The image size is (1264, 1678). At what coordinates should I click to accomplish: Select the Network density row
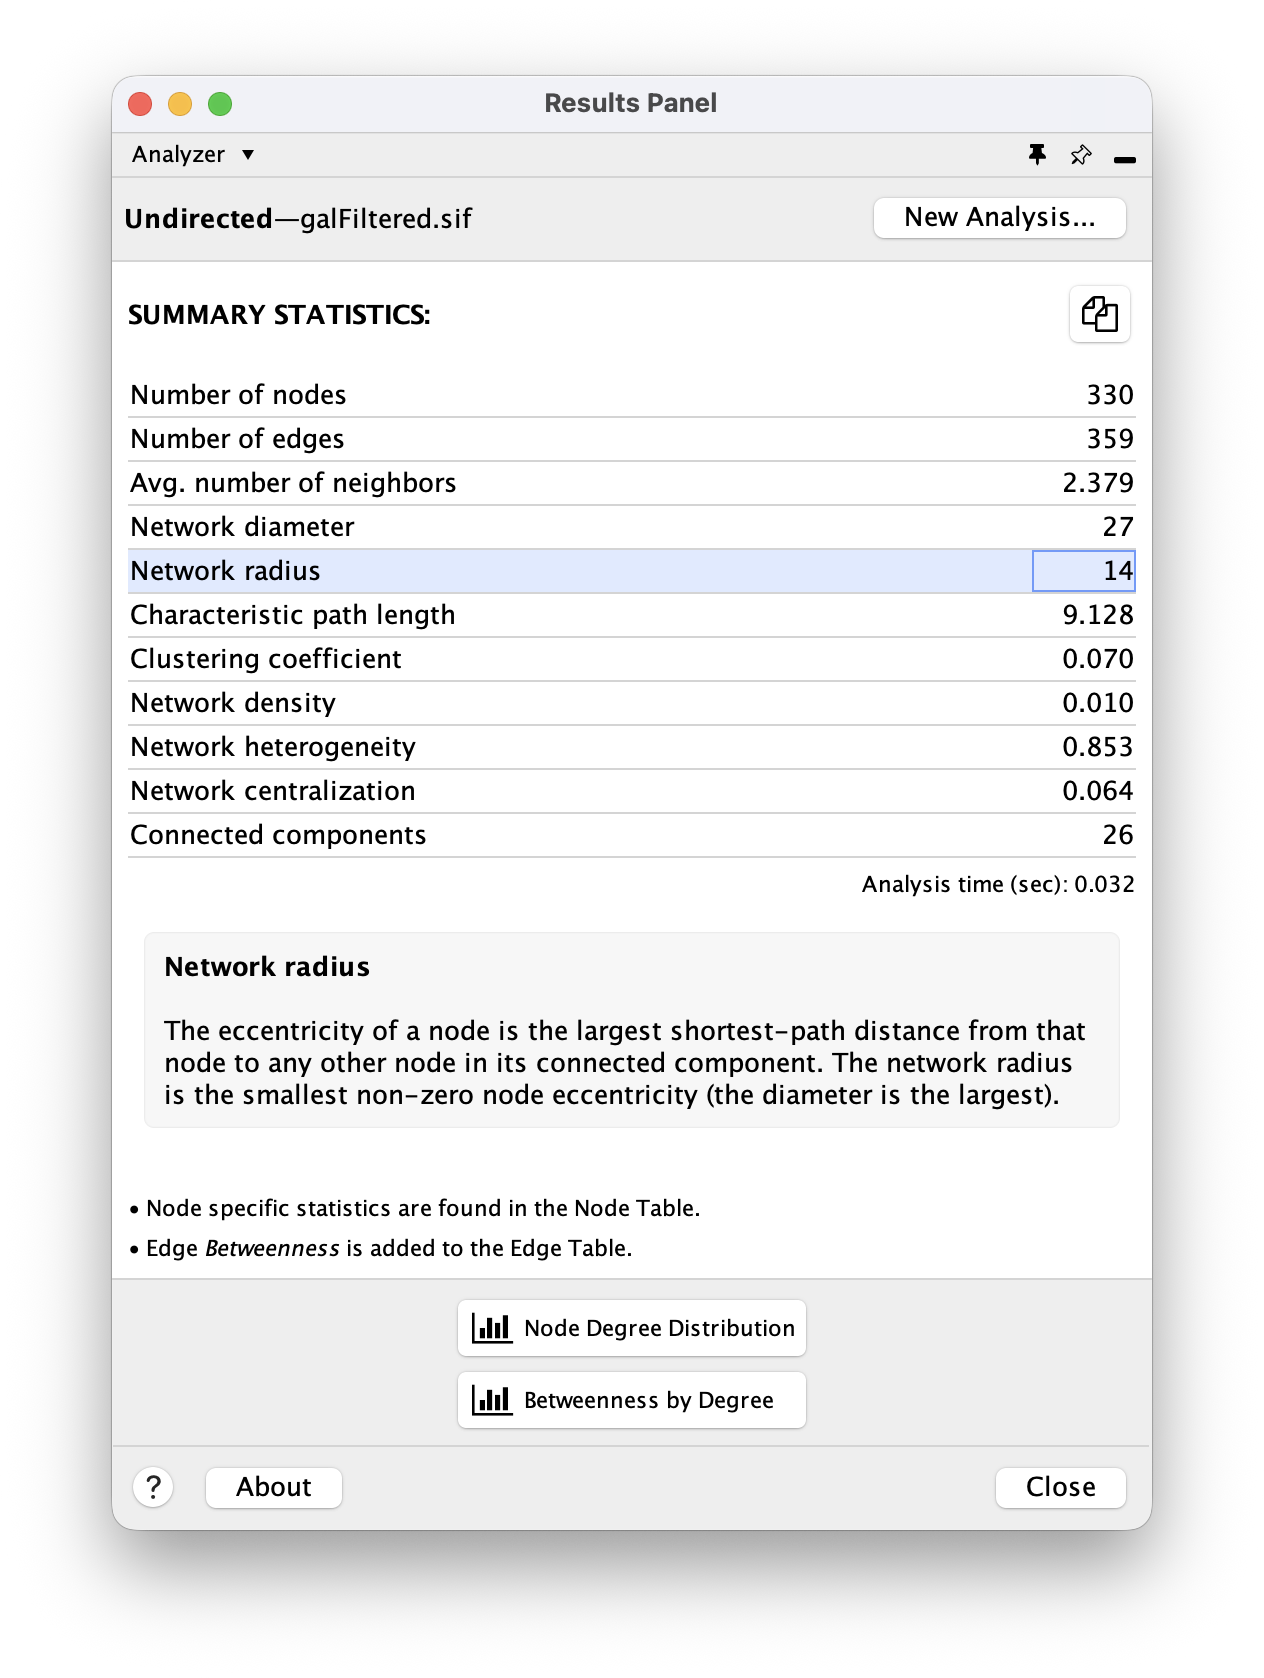point(632,703)
